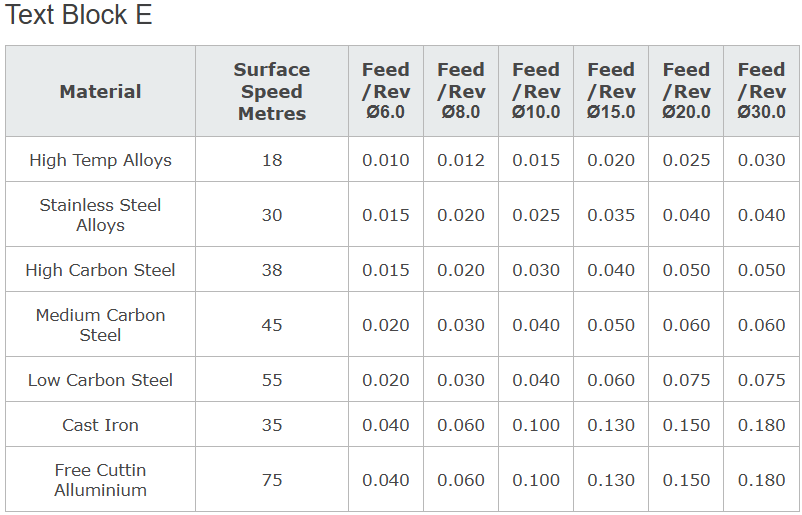Screen dimensions: 802x515
Task: Select surface speed 18 for High Temp Alloys
Action: (272, 160)
